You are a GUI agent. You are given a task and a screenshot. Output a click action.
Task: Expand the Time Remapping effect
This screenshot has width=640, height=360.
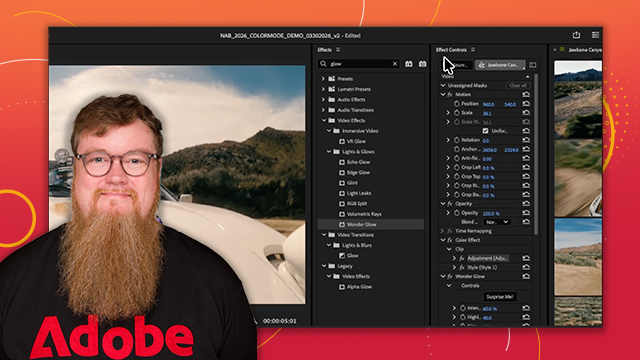point(442,231)
